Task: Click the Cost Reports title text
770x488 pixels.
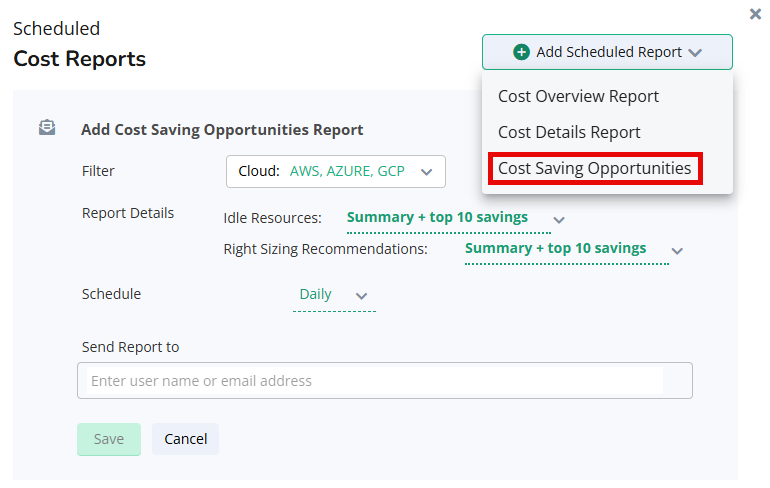Action: click(80, 59)
